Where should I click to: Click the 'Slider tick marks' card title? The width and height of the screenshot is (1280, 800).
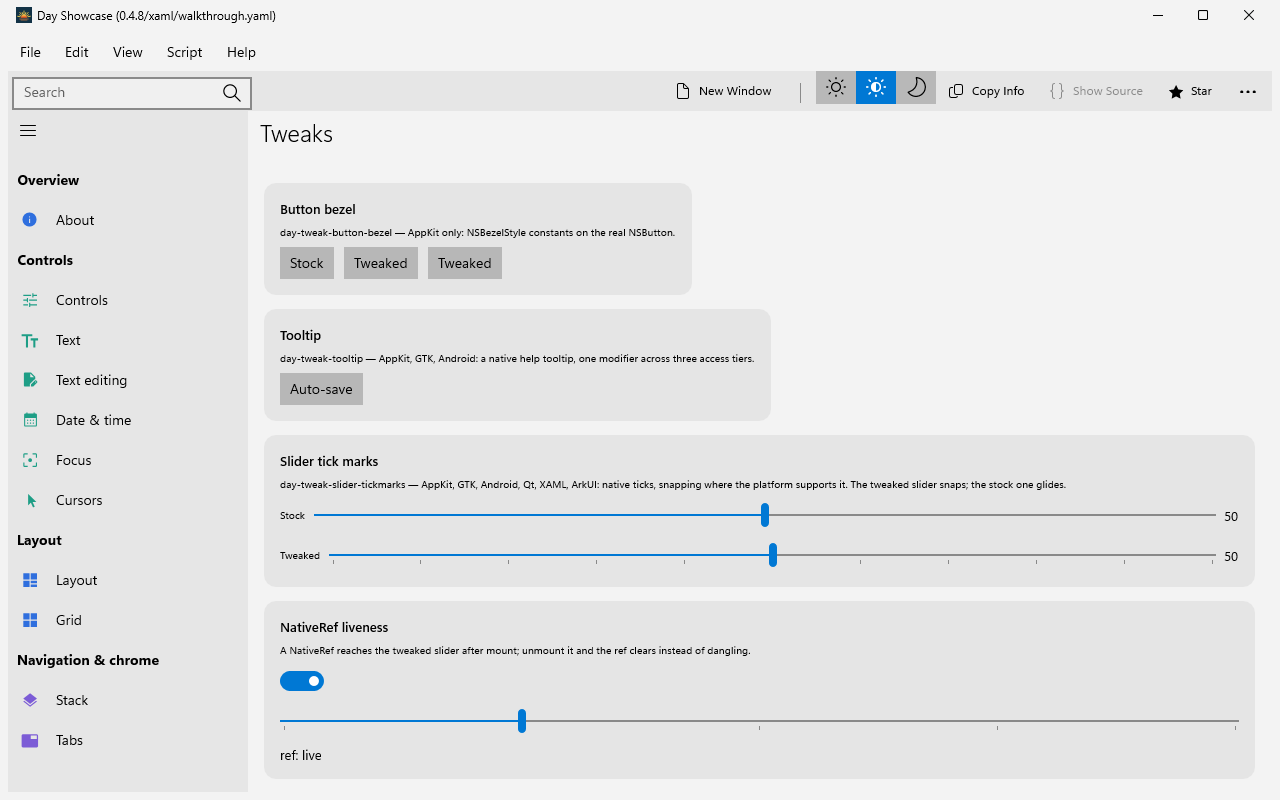pyautogui.click(x=329, y=461)
